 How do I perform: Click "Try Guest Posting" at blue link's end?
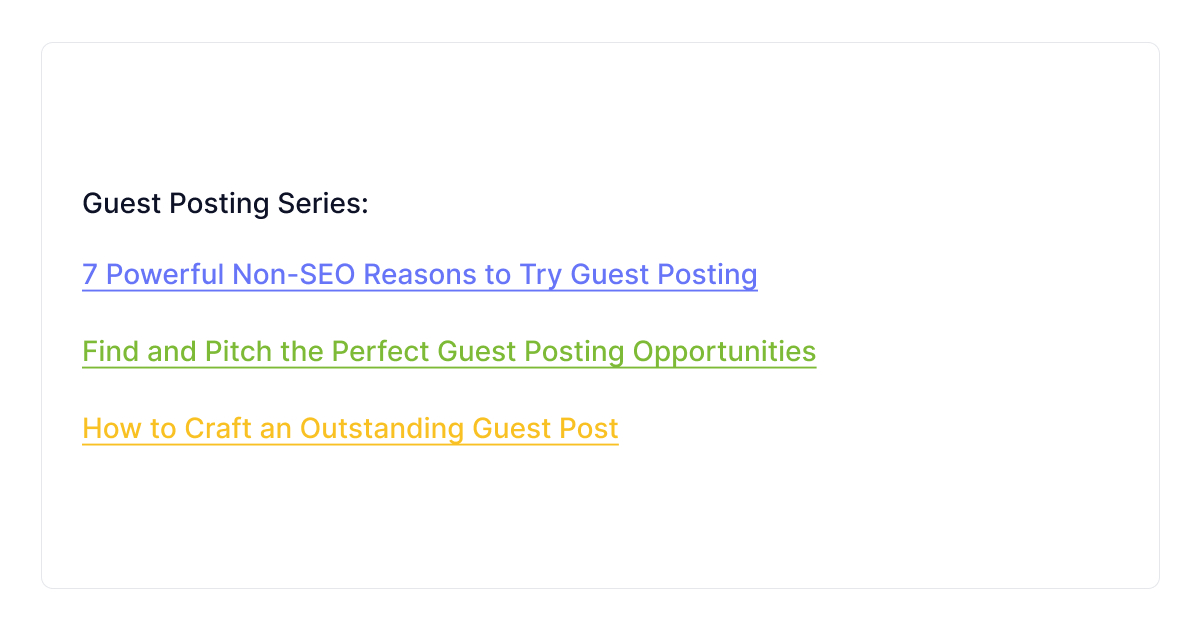pyautogui.click(x=638, y=274)
